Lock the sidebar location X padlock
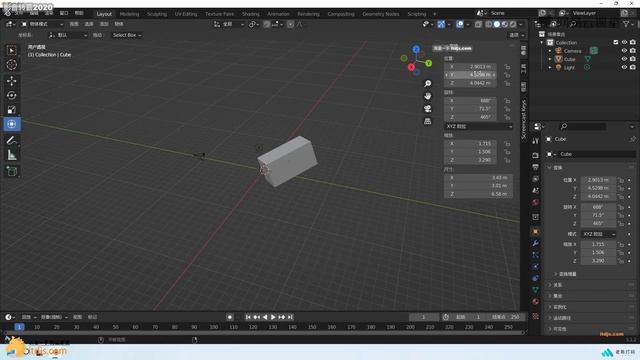This screenshot has width=640, height=360. [507, 67]
